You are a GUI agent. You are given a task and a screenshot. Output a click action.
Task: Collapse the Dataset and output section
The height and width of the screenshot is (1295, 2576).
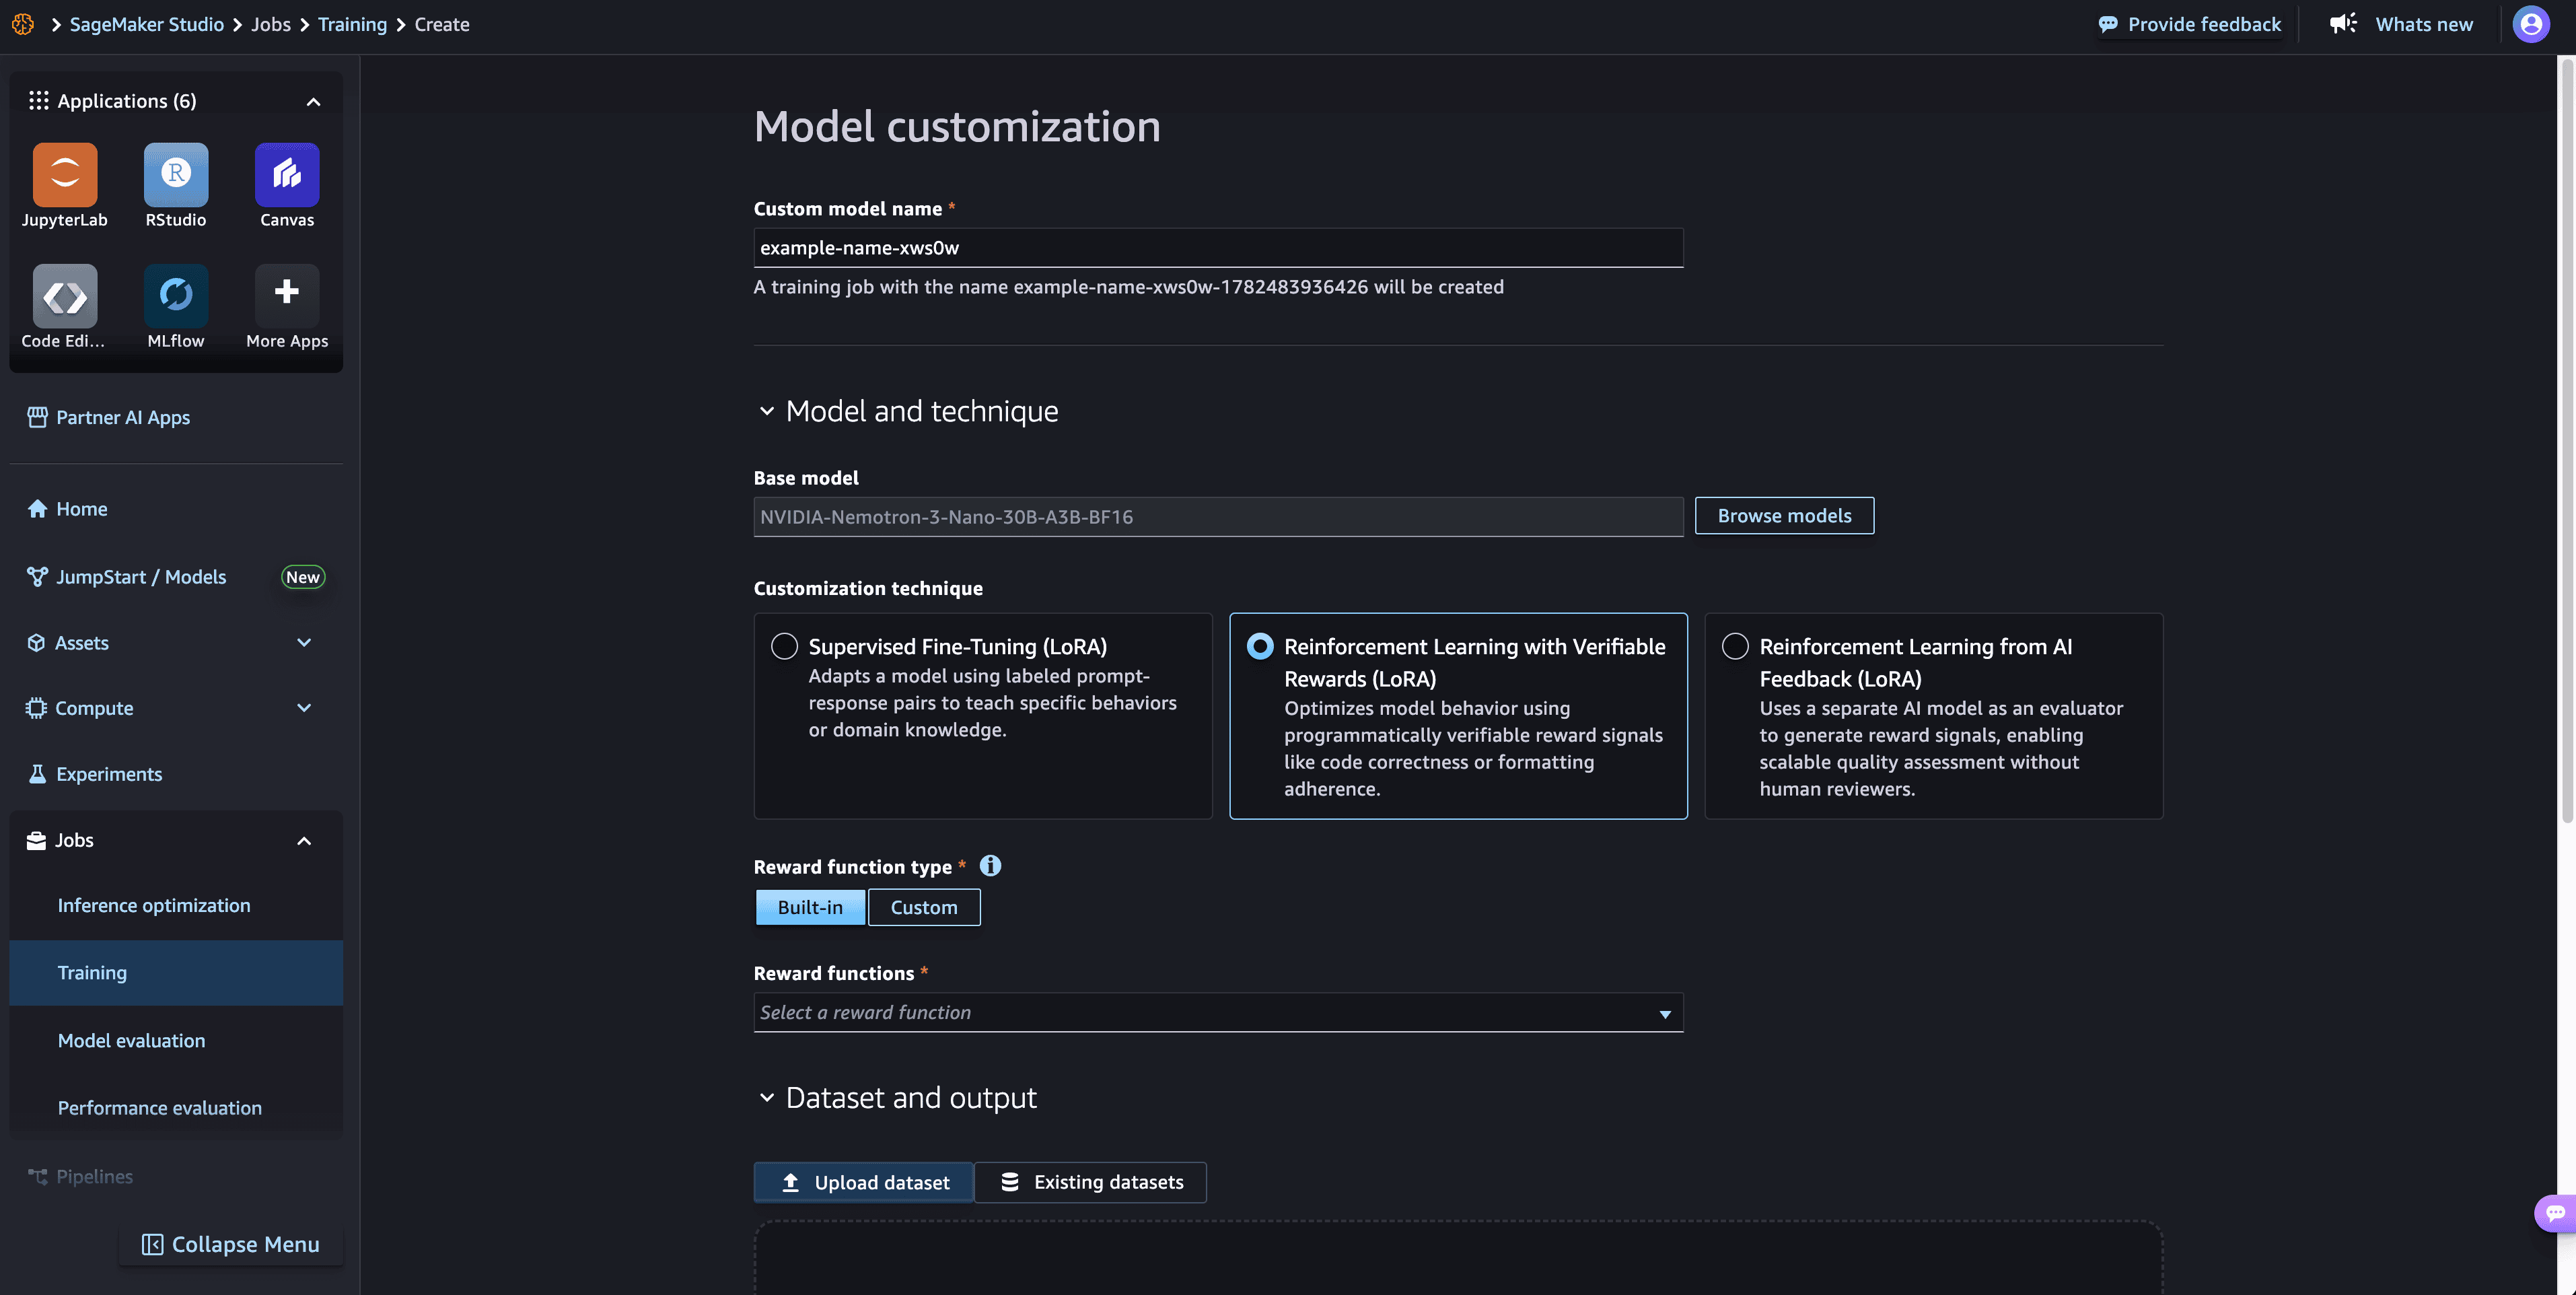pyautogui.click(x=767, y=1098)
